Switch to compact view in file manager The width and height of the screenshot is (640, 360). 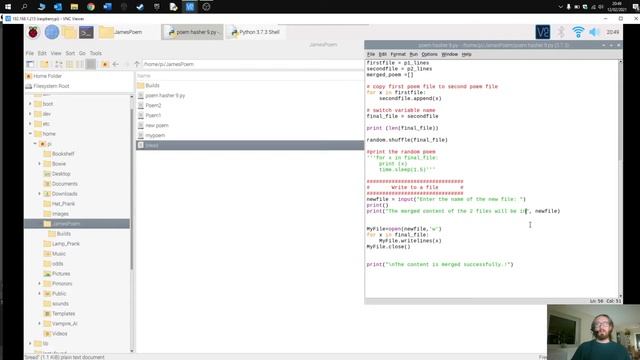pyautogui.click(x=80, y=64)
